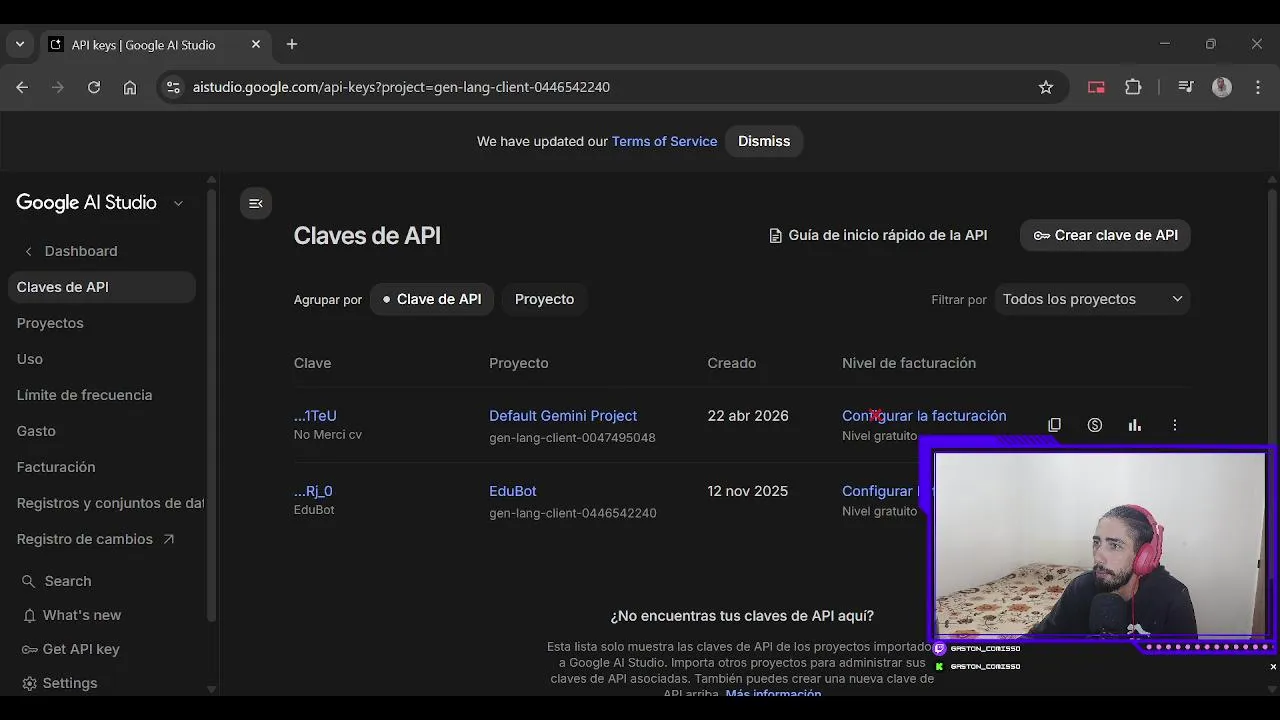Image resolution: width=1280 pixels, height=720 pixels.
Task: Open EduBot project link
Action: (x=513, y=491)
